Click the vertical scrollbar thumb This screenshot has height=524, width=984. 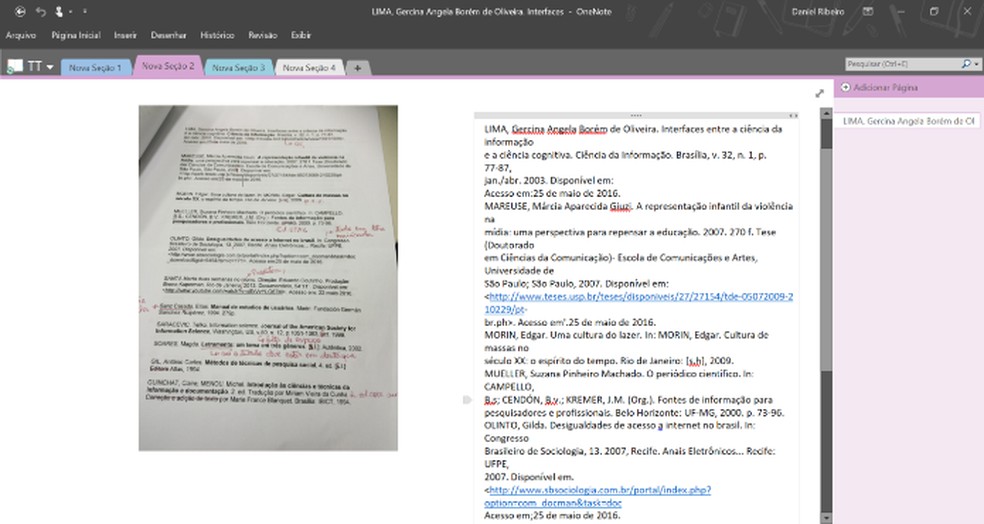click(x=826, y=259)
